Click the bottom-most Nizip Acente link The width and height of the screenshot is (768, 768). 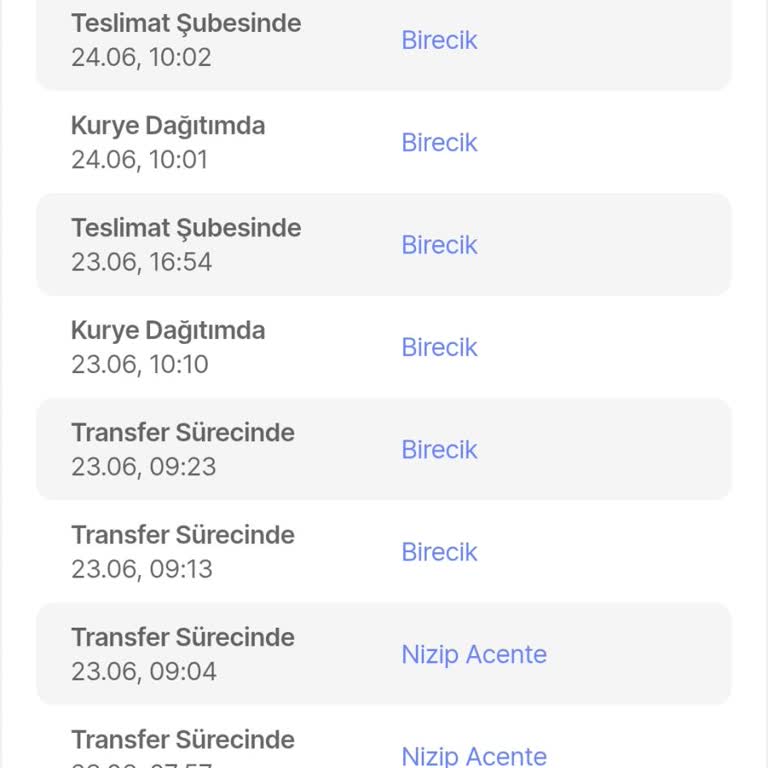[474, 756]
